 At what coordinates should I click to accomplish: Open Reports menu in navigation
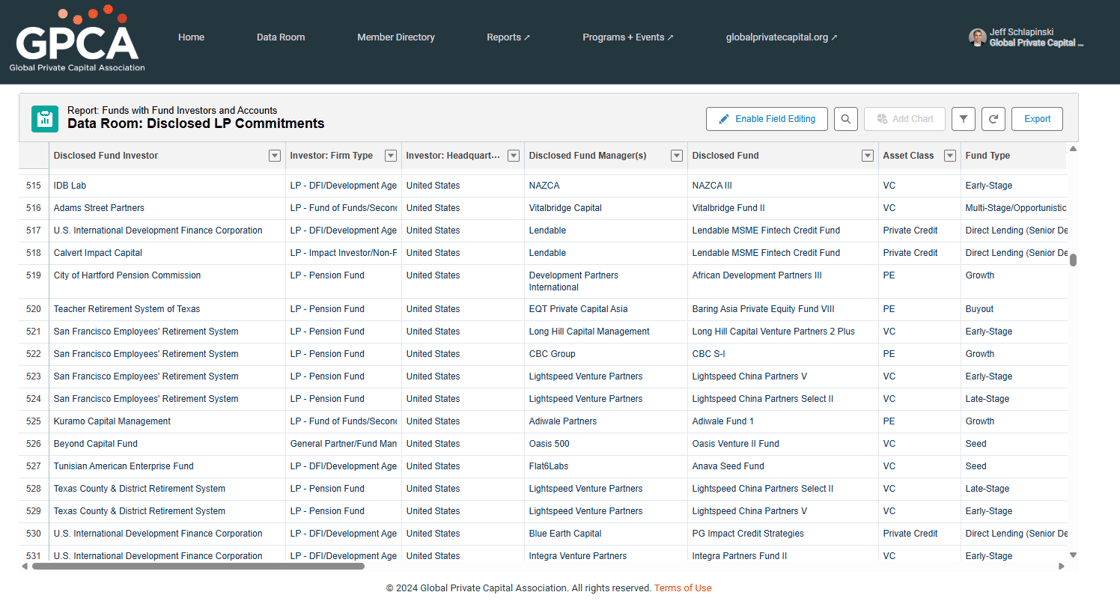point(508,37)
